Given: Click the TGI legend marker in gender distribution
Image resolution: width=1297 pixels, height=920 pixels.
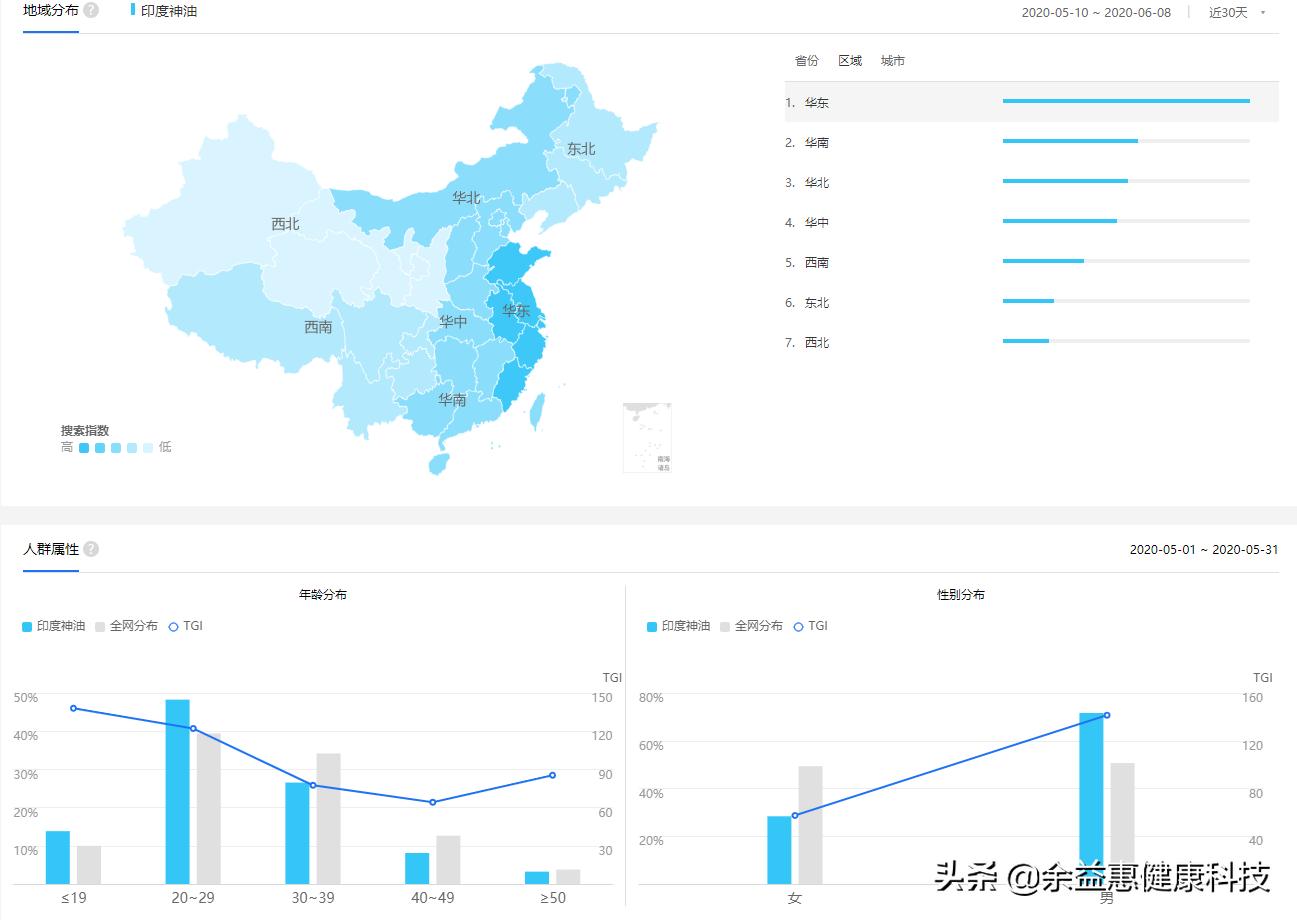Looking at the screenshot, I should click(800, 625).
